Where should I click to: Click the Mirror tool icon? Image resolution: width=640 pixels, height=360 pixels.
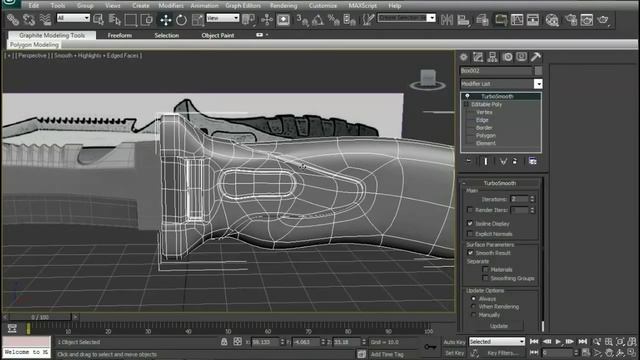click(447, 19)
